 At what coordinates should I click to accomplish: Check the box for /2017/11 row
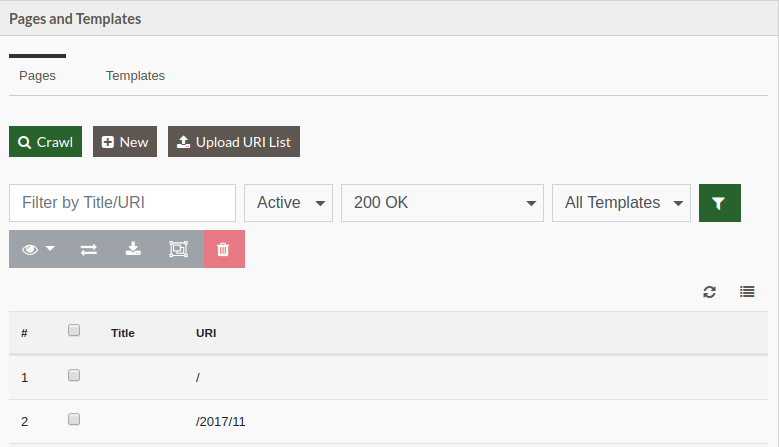click(x=74, y=420)
